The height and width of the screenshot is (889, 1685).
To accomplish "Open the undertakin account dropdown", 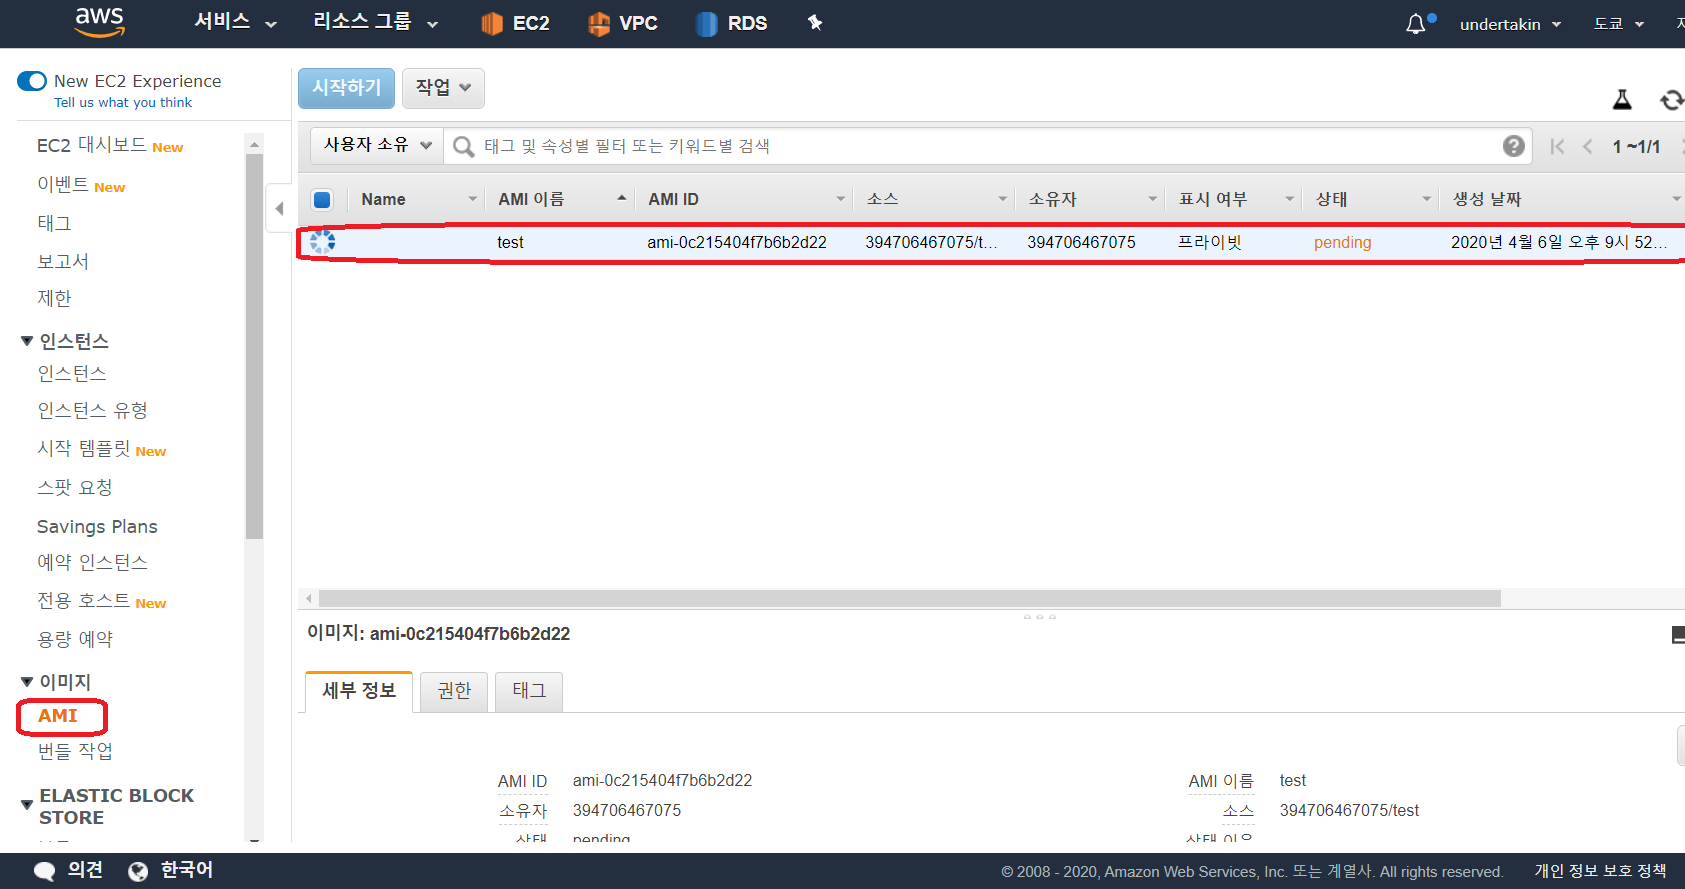I will [x=1510, y=24].
